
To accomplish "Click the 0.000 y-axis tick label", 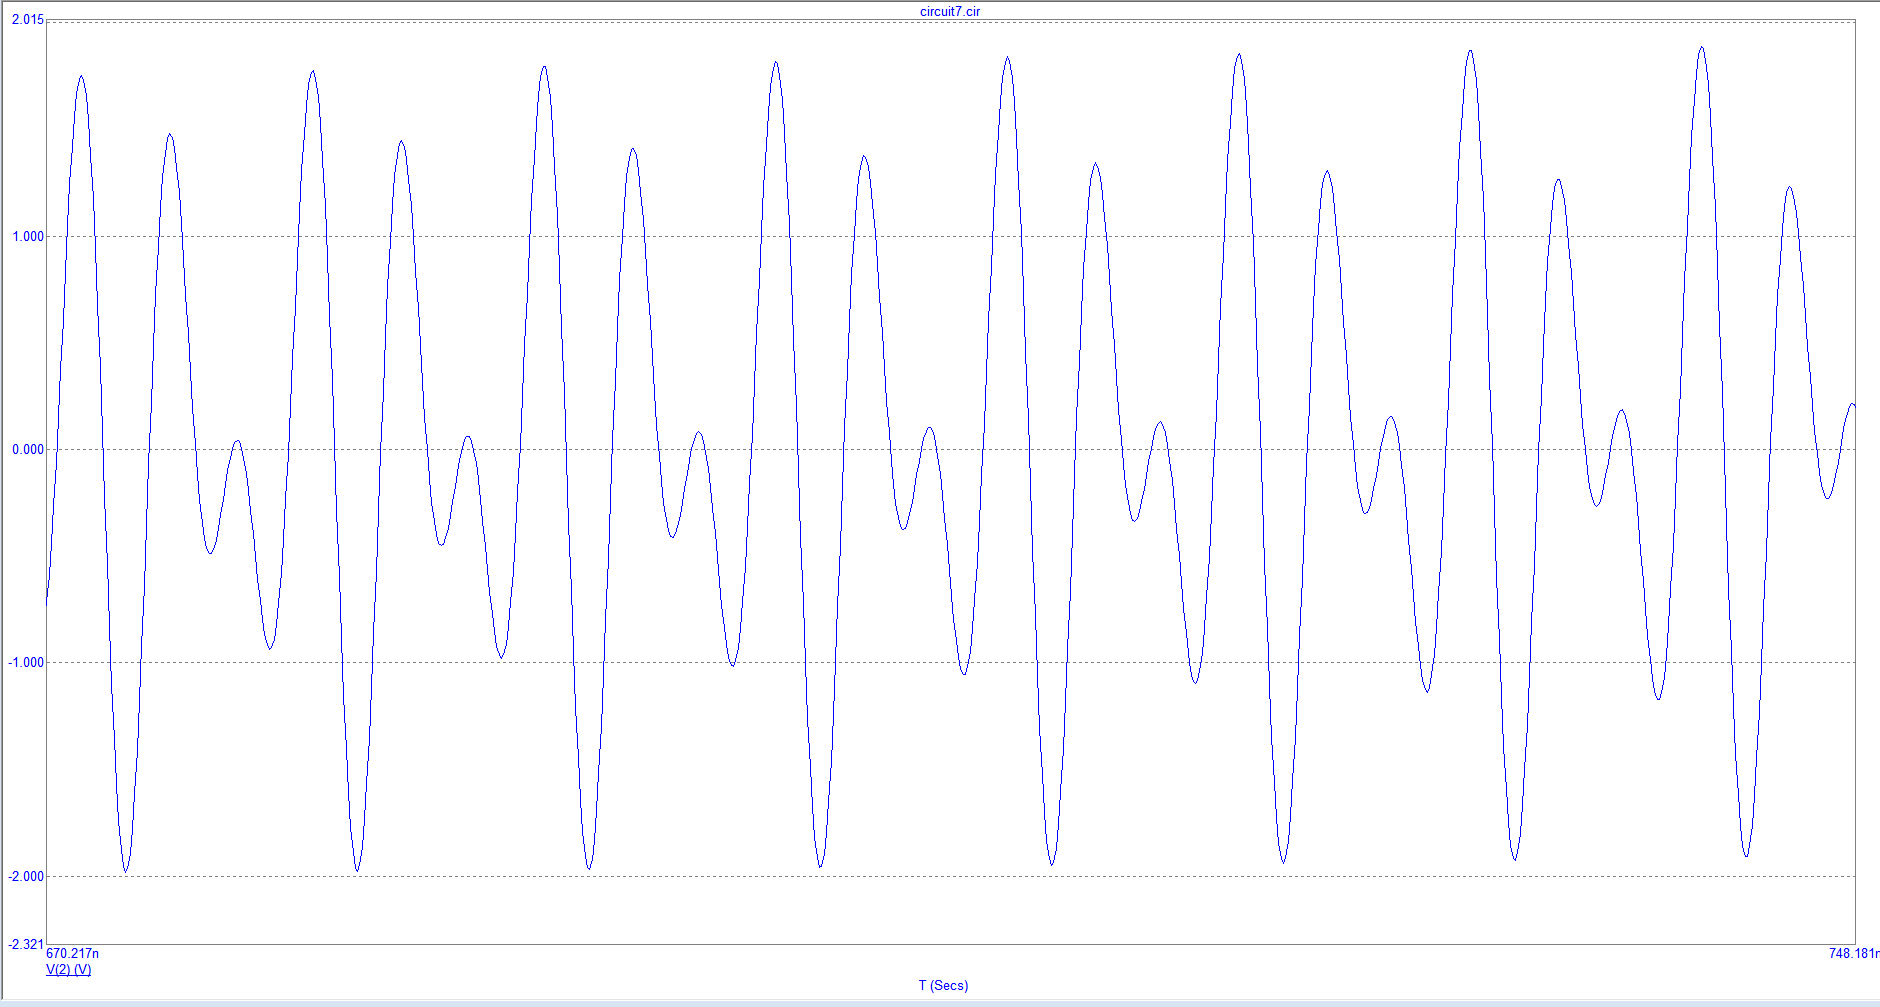I will click(28, 449).
